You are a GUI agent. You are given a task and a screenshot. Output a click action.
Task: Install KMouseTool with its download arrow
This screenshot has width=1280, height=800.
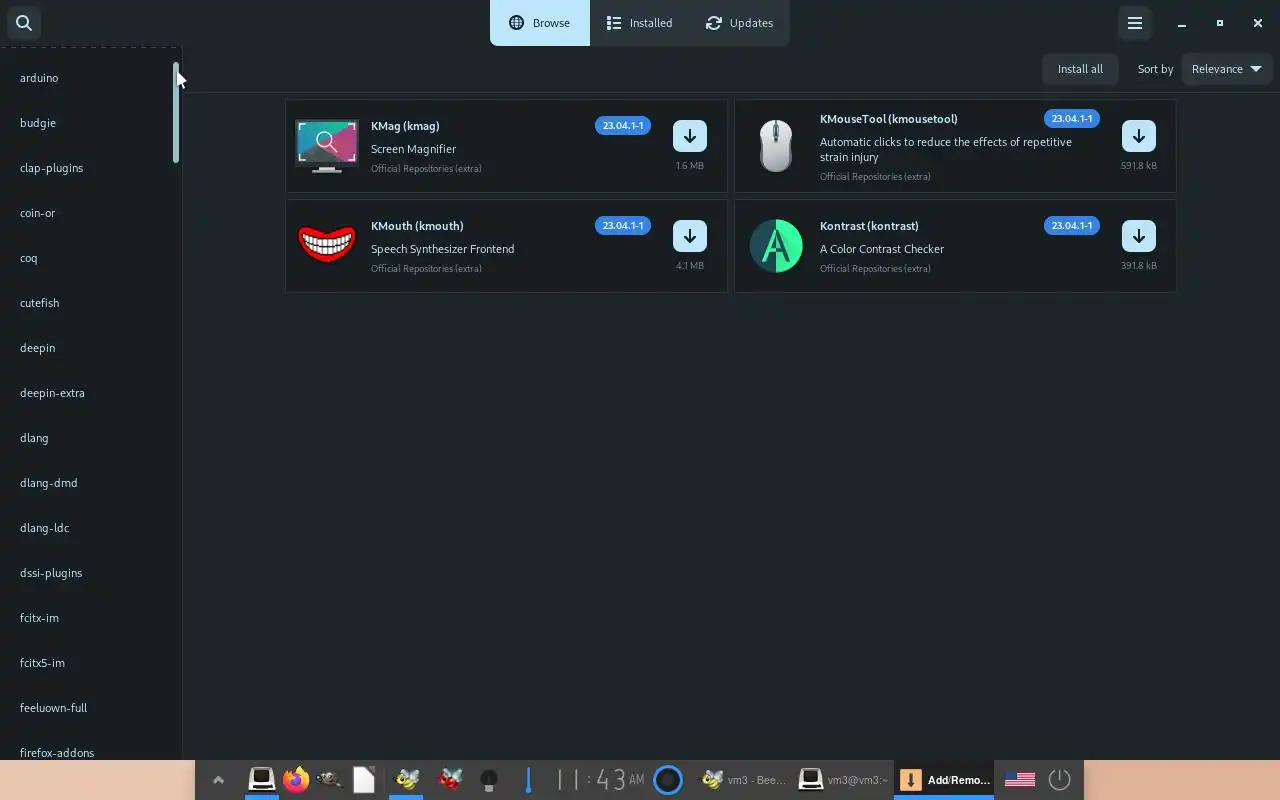point(1139,136)
